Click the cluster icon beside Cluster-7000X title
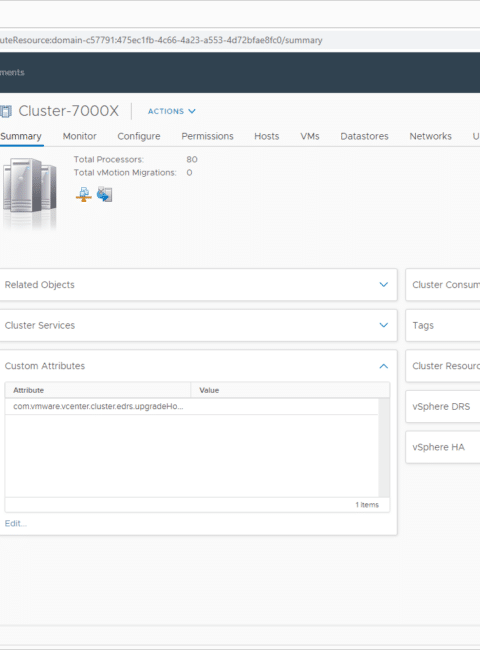Image resolution: width=480 pixels, height=650 pixels. pyautogui.click(x=6, y=111)
